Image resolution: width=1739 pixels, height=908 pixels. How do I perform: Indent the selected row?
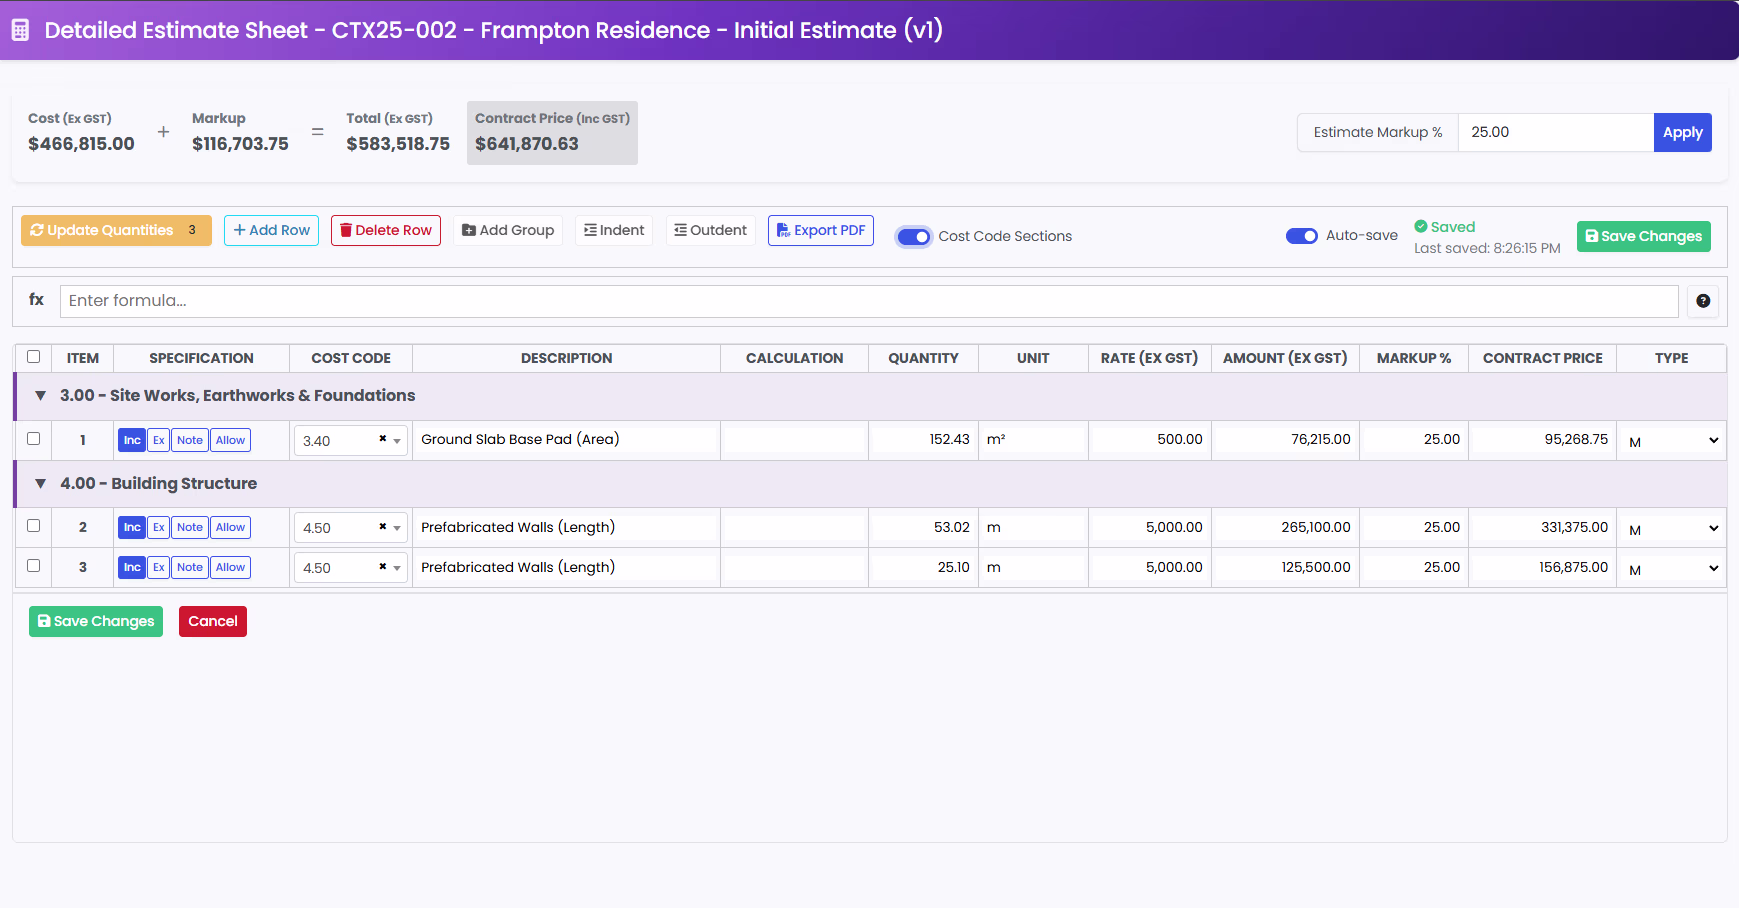pyautogui.click(x=614, y=230)
